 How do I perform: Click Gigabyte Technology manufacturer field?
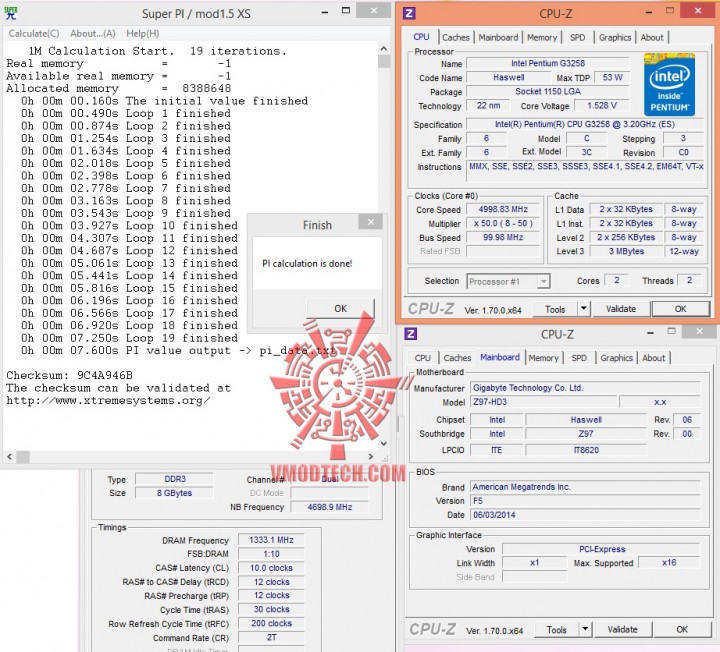pyautogui.click(x=585, y=388)
